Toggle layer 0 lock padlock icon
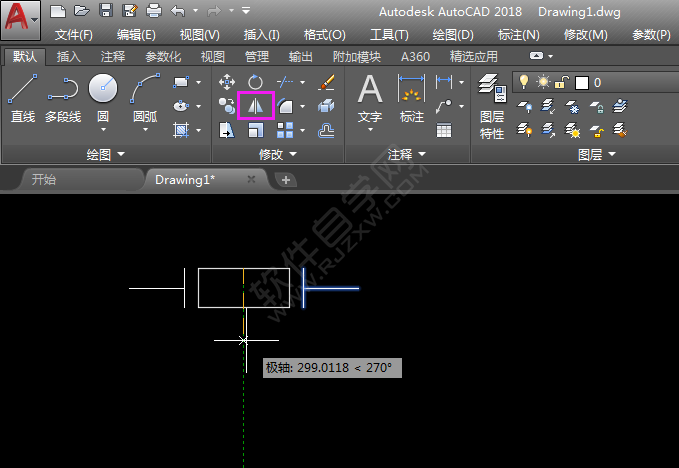Image resolution: width=679 pixels, height=468 pixels. tap(562, 82)
